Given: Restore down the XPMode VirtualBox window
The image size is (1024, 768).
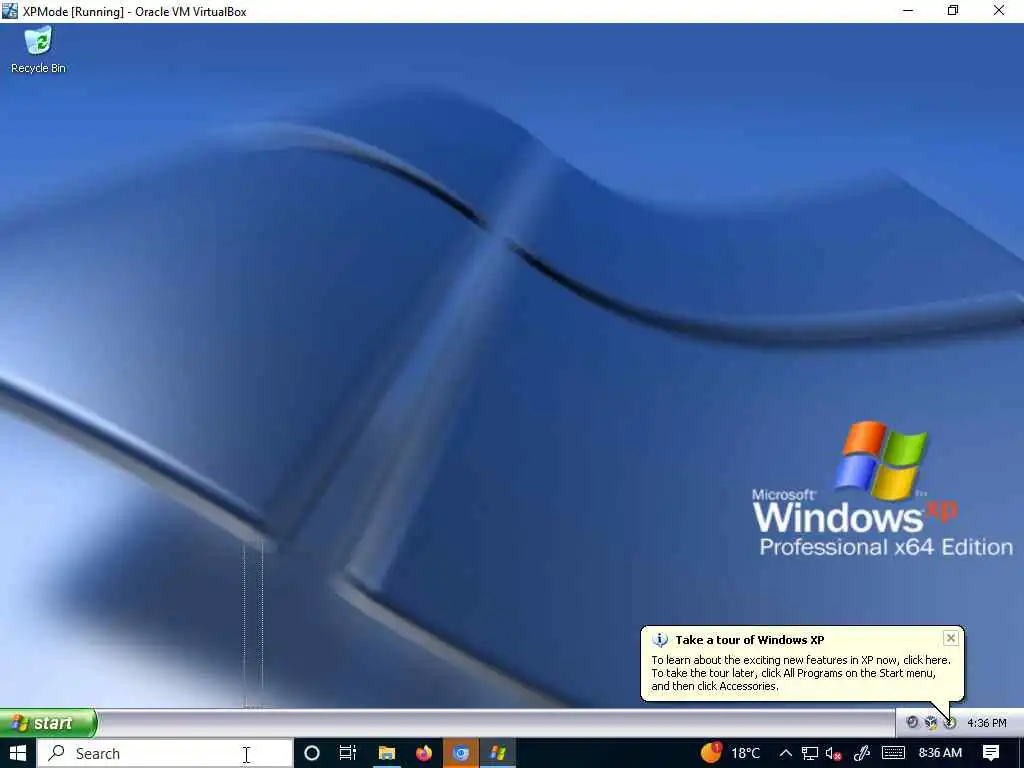Looking at the screenshot, I should (953, 10).
